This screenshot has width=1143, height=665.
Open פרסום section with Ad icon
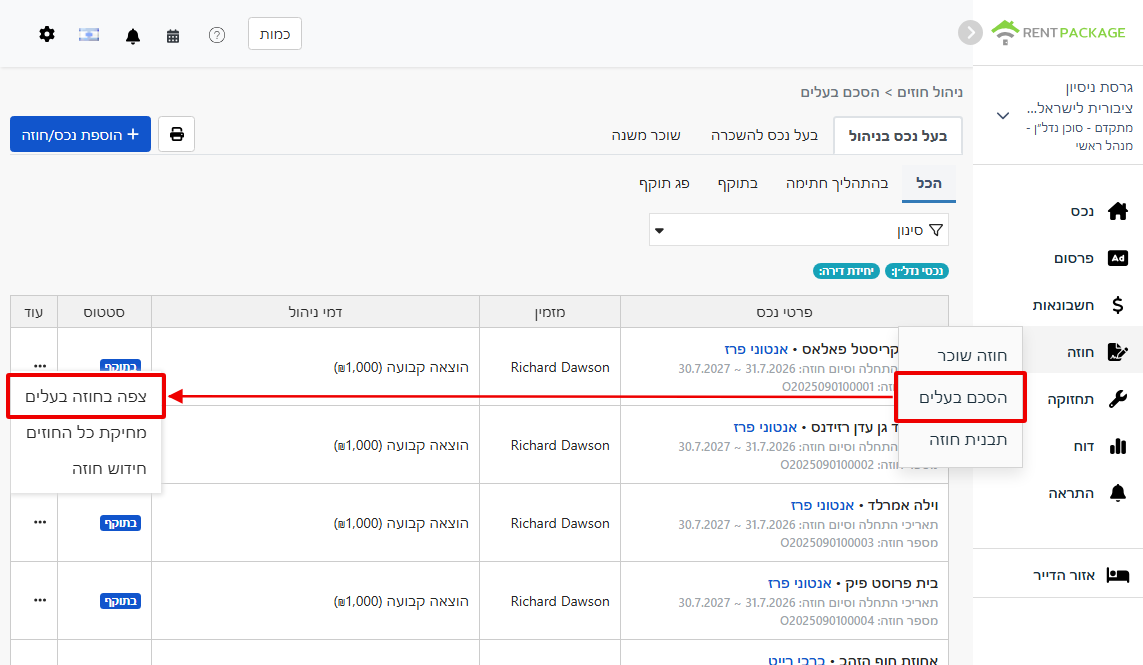[x=1091, y=258]
